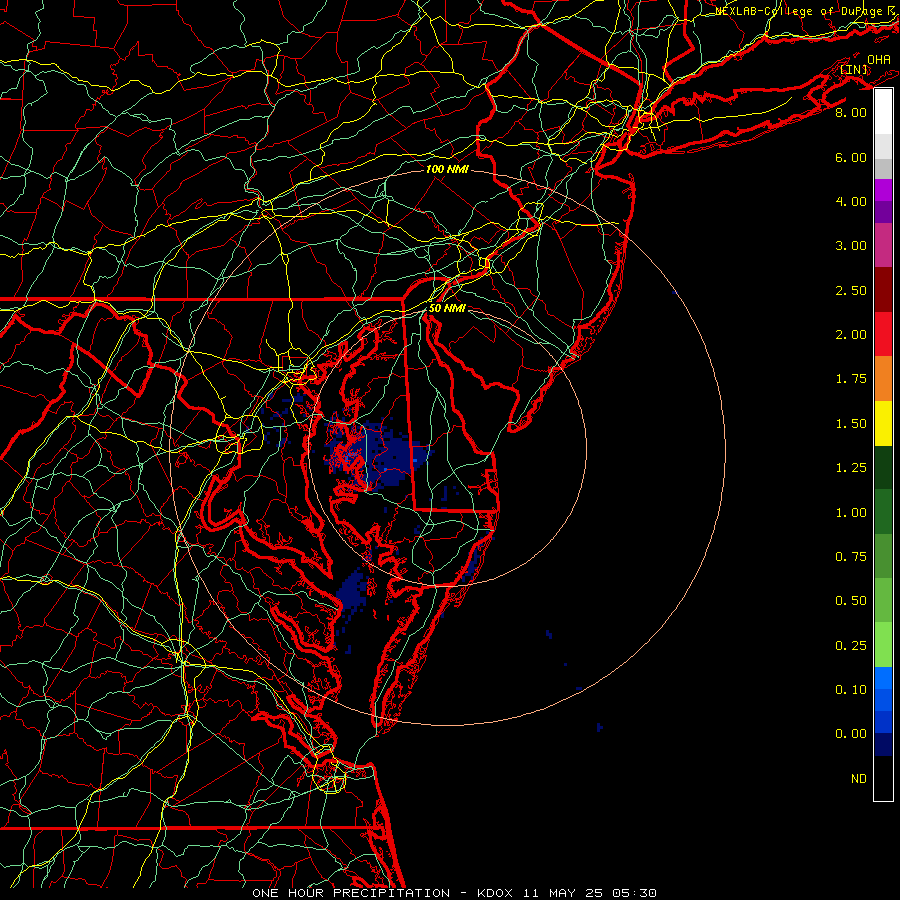
Task: Click the NEXLAB-College of DuPage watermark text
Action: pos(806,11)
